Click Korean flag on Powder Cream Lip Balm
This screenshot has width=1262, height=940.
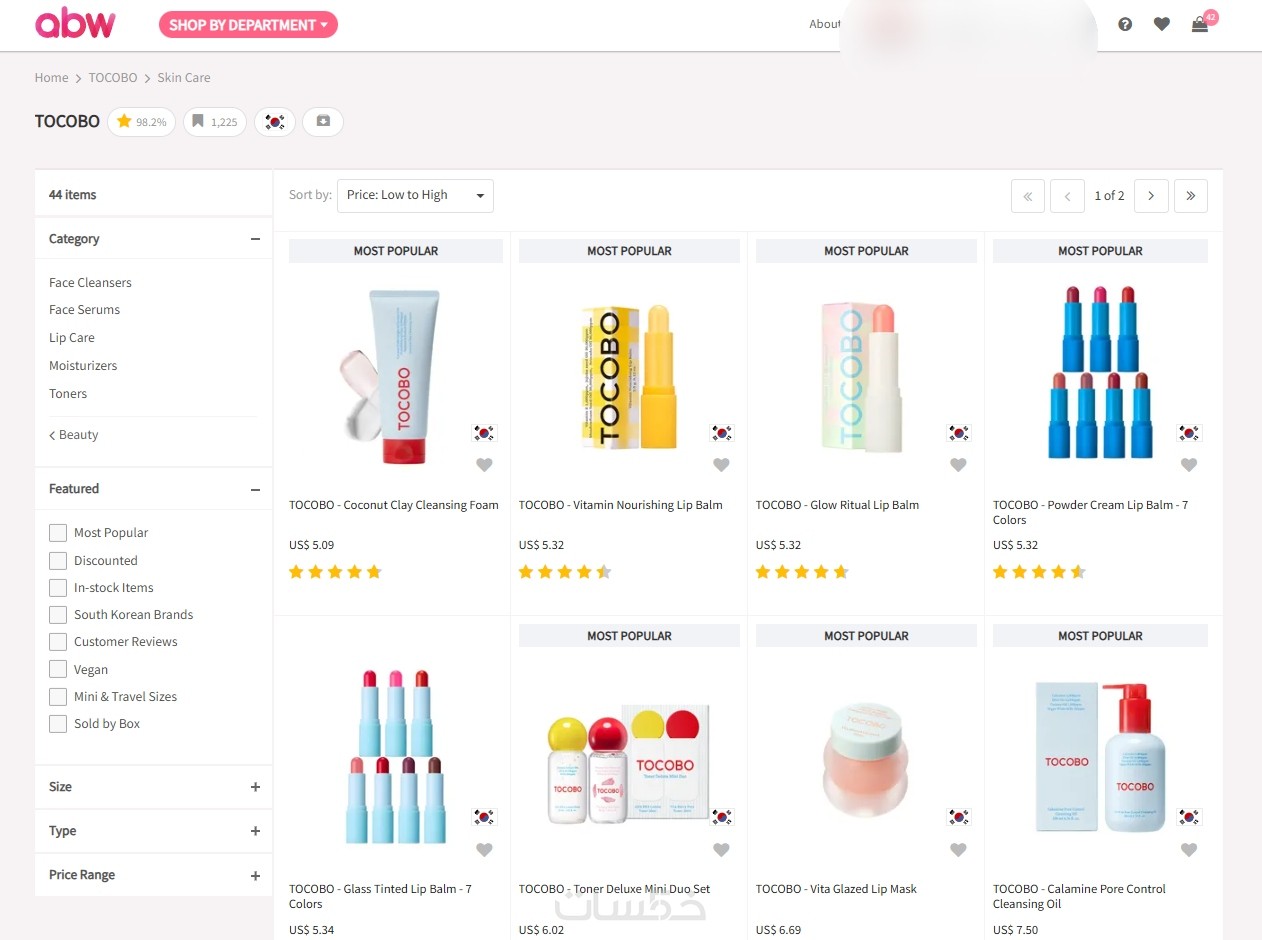pos(1189,433)
